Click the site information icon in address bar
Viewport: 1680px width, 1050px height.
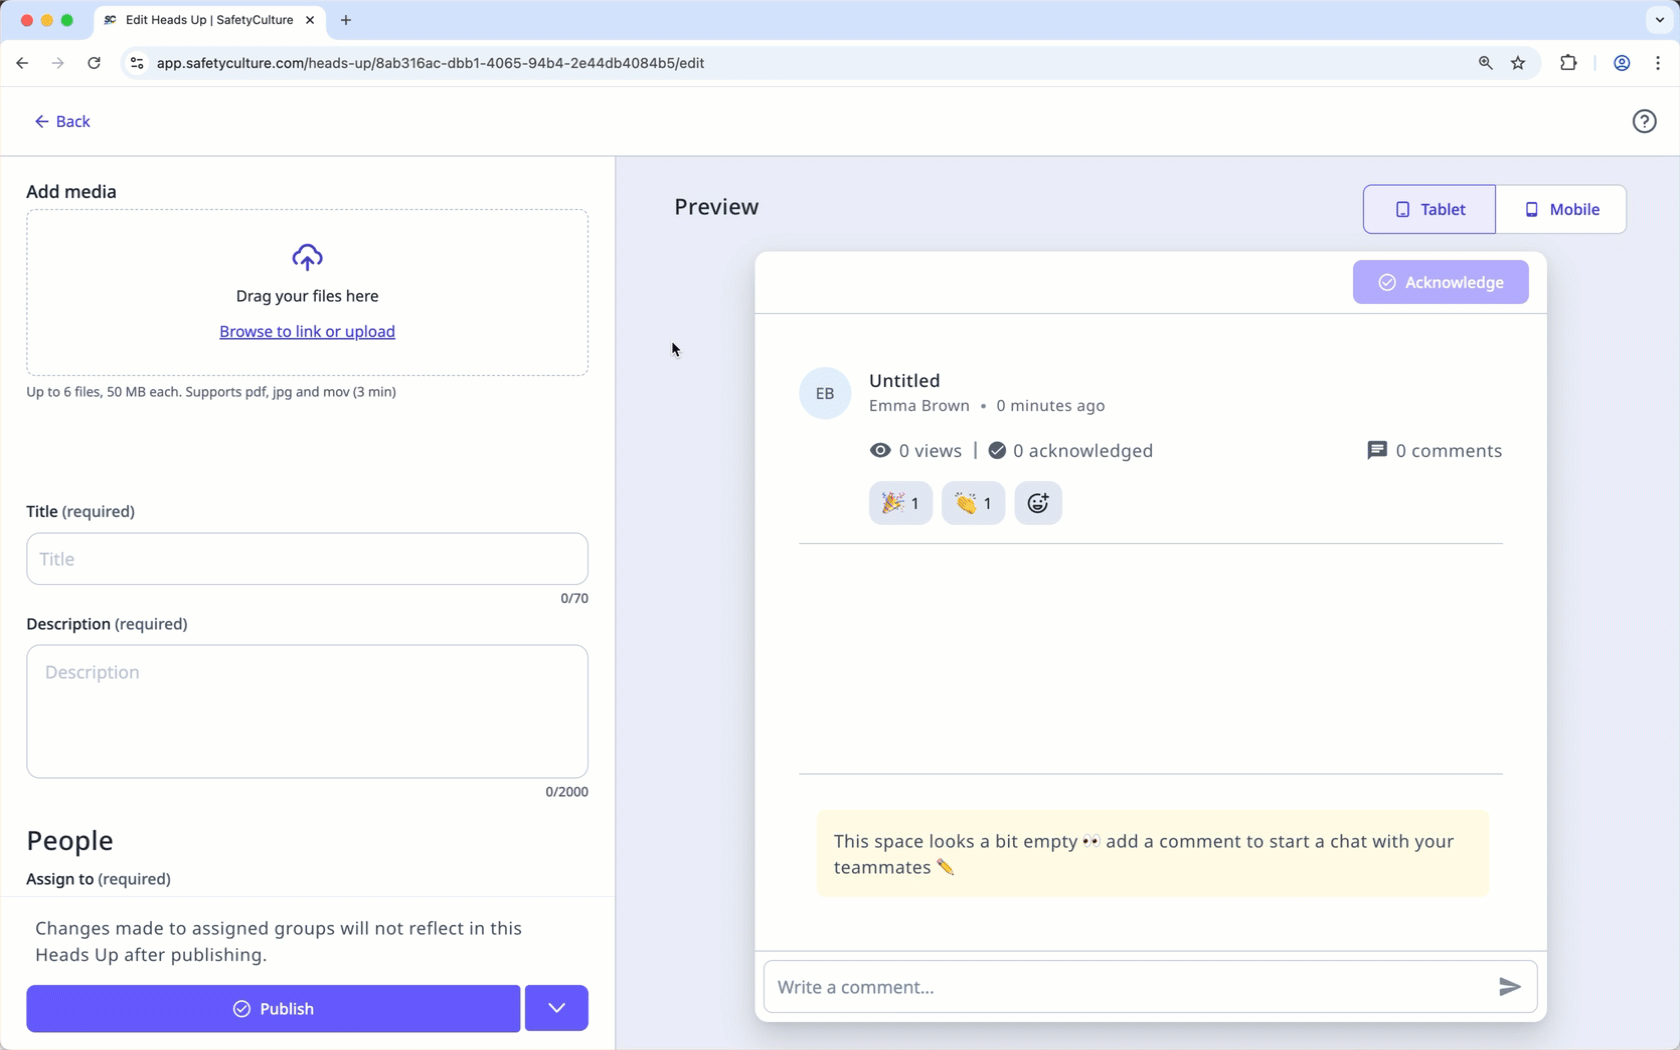[137, 63]
